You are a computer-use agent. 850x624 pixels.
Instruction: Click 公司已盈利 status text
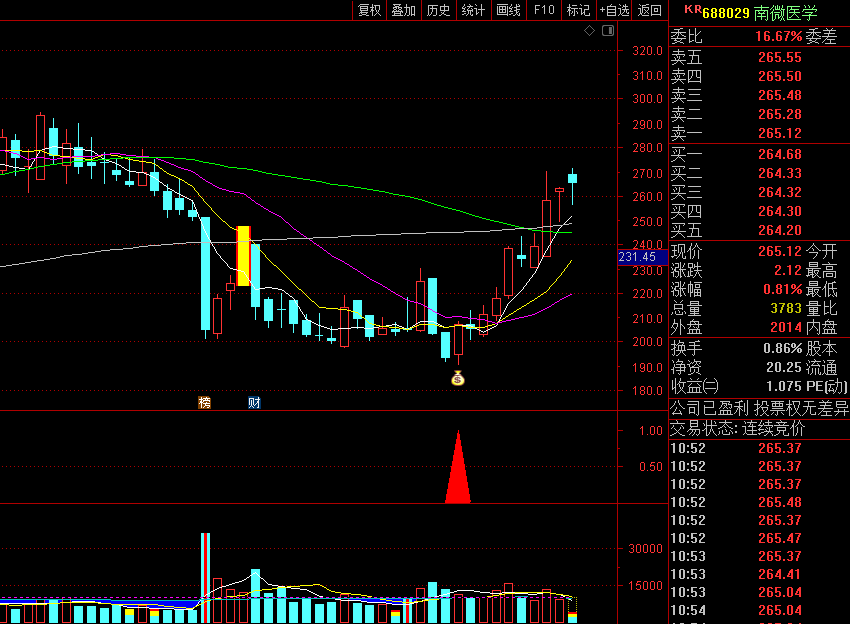[x=709, y=408]
